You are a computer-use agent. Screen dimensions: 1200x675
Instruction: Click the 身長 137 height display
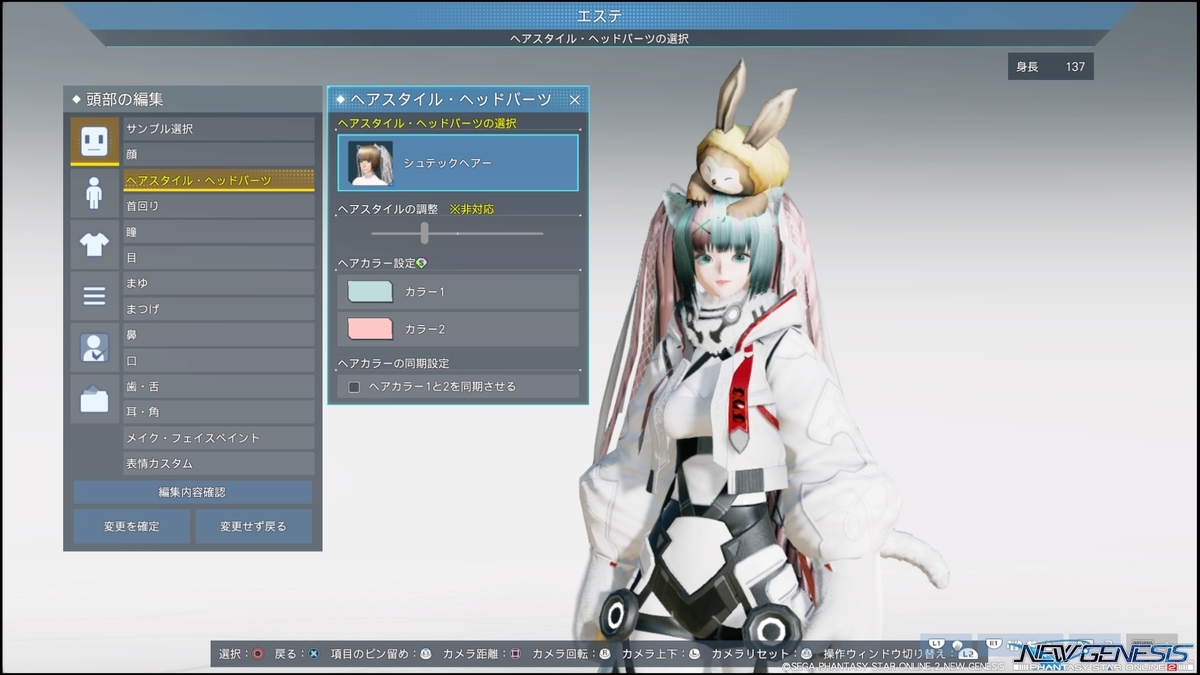[1050, 67]
